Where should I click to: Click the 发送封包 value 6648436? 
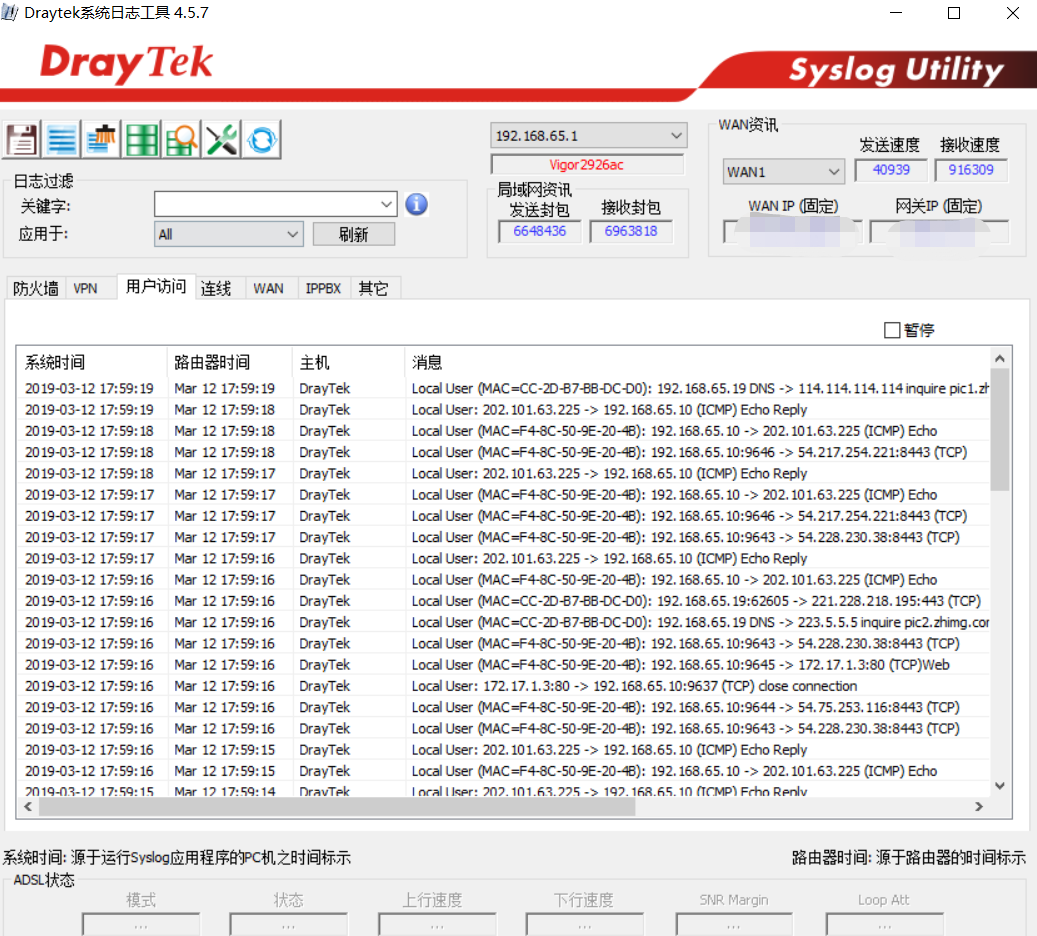(540, 231)
